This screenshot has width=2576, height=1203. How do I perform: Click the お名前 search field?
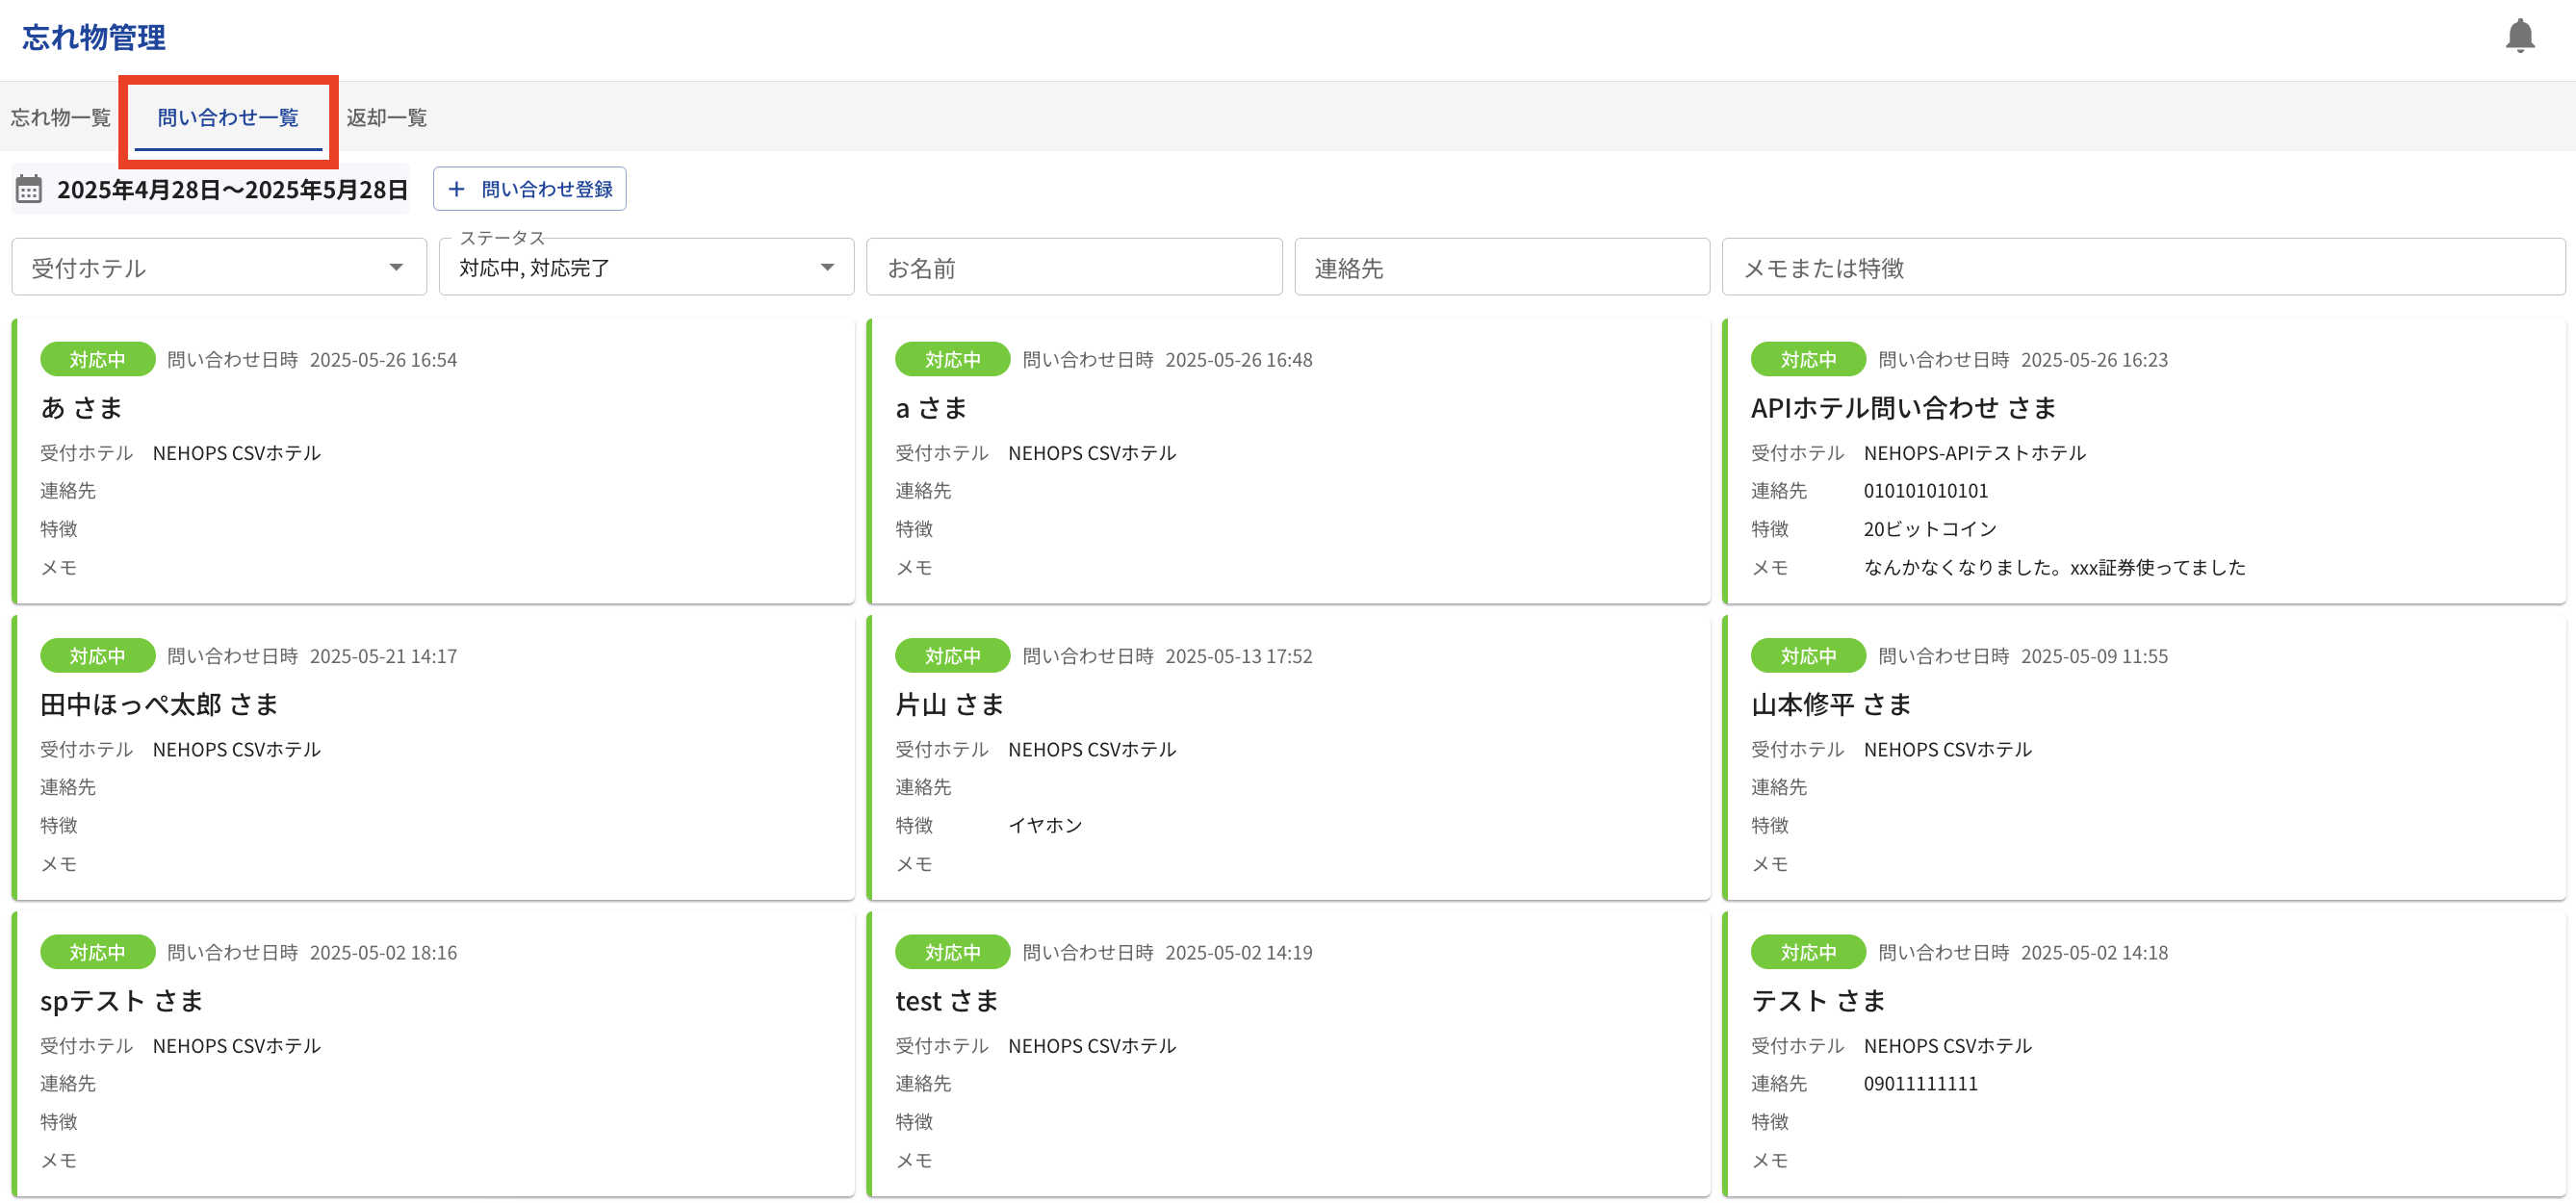[1073, 267]
